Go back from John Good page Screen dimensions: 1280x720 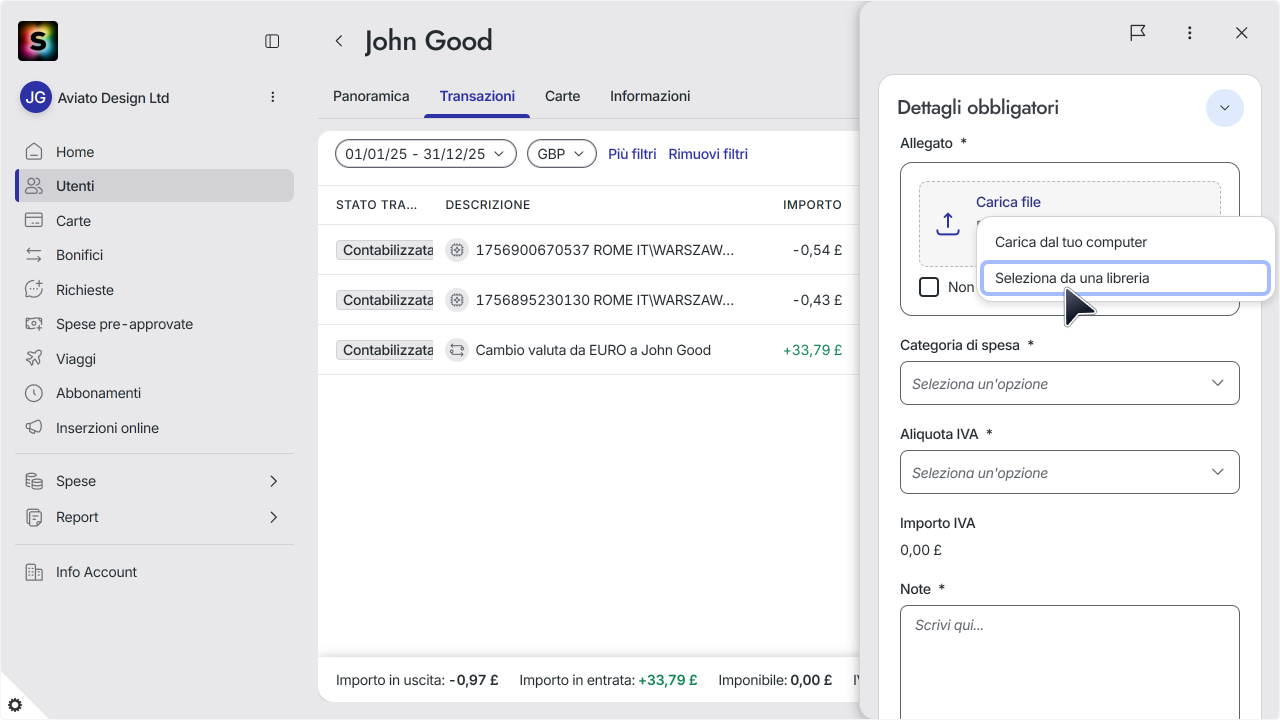[339, 41]
